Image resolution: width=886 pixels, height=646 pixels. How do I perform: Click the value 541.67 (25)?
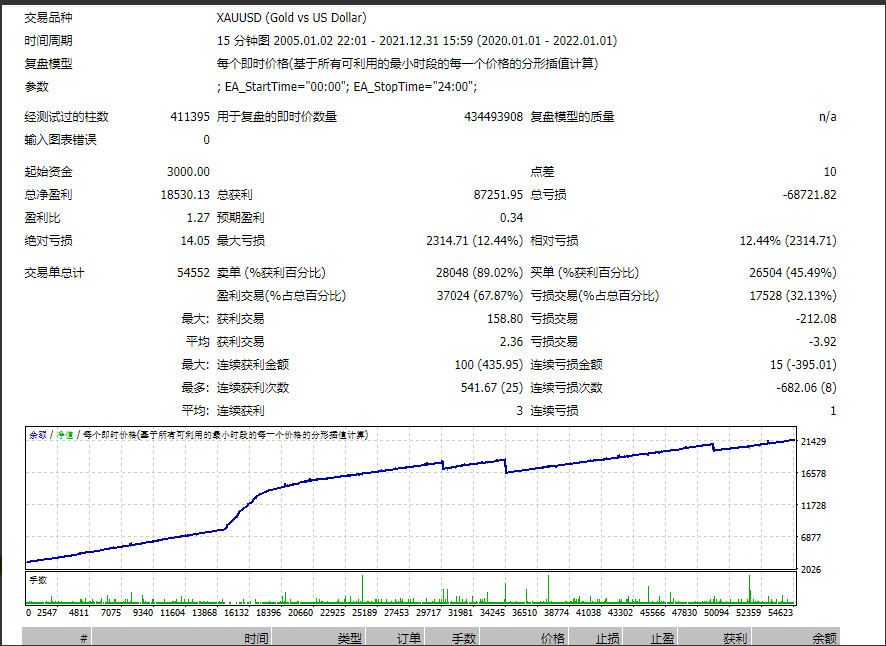tap(492, 388)
